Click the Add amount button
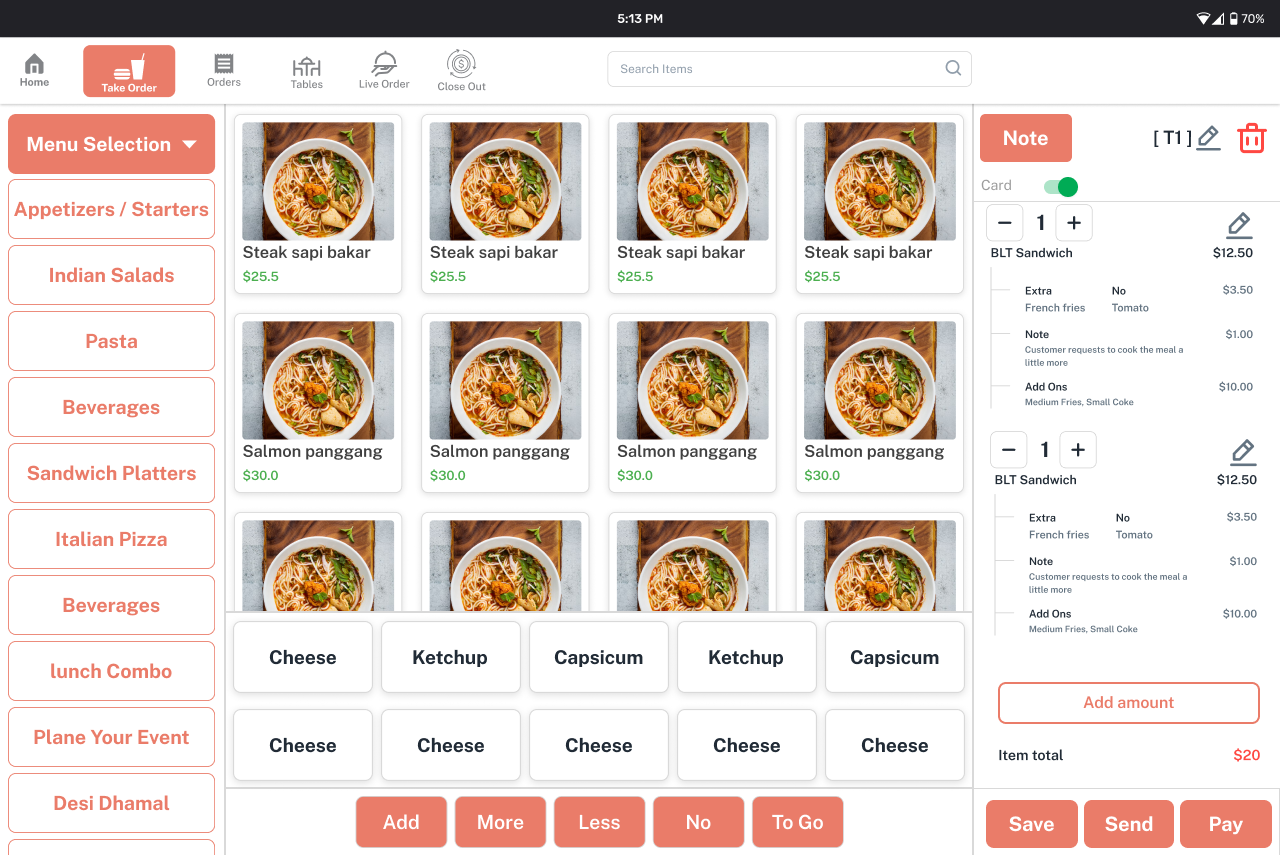This screenshot has height=855, width=1280. point(1128,703)
